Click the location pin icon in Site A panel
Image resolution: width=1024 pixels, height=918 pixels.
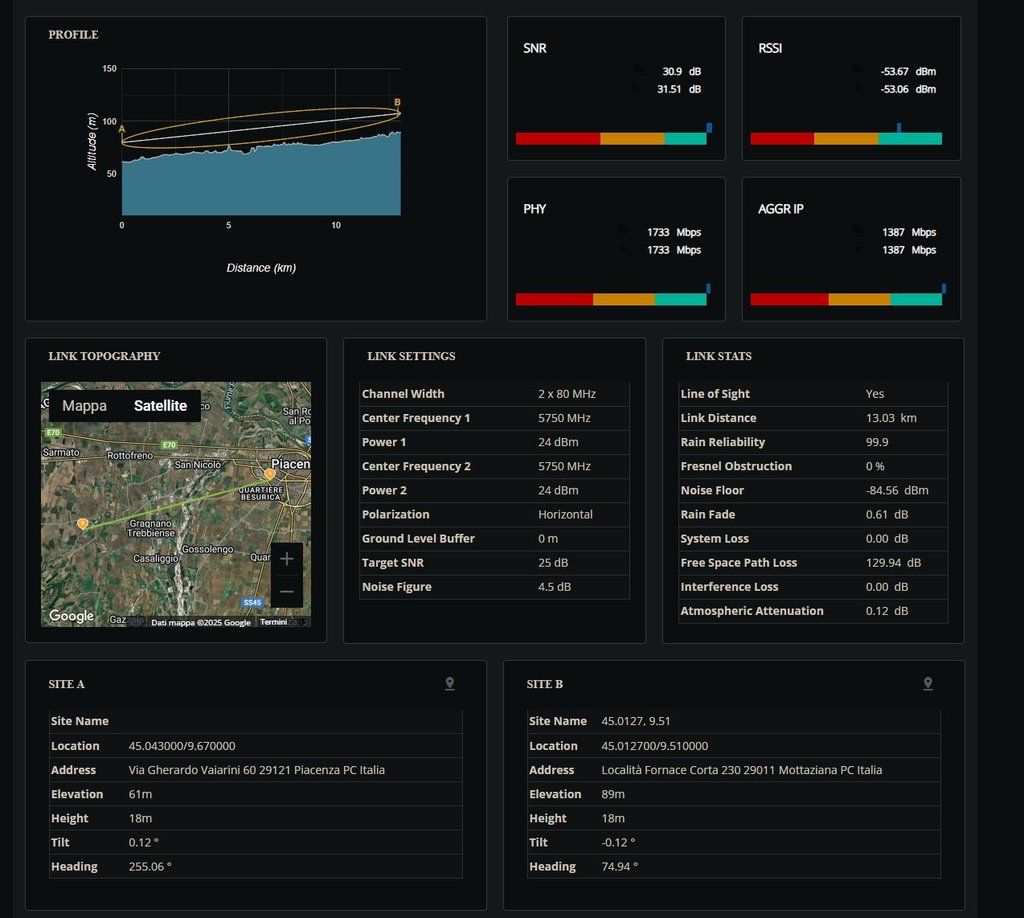tap(450, 684)
